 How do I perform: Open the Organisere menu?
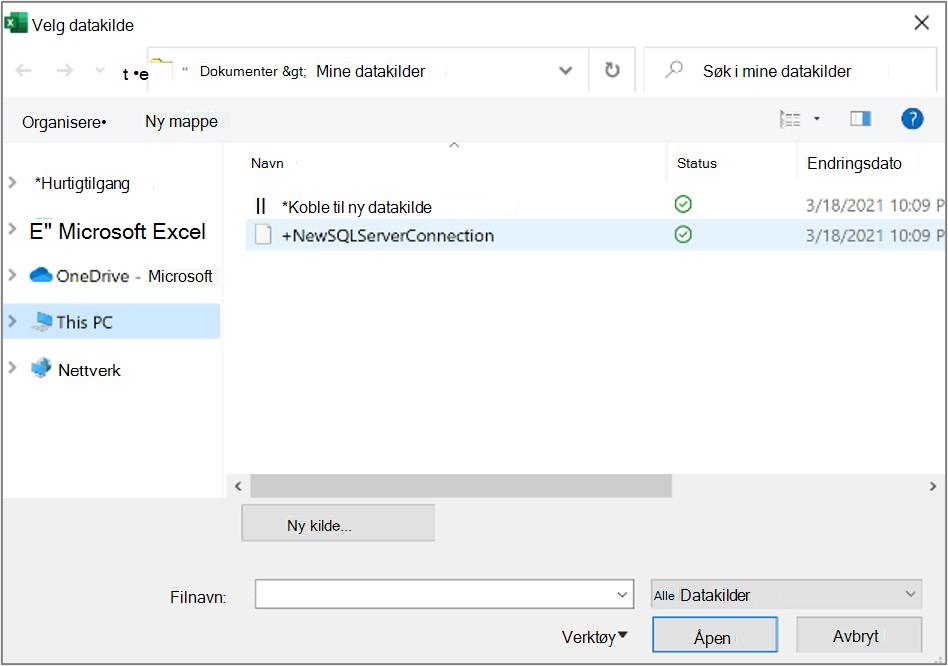pyautogui.click(x=64, y=122)
